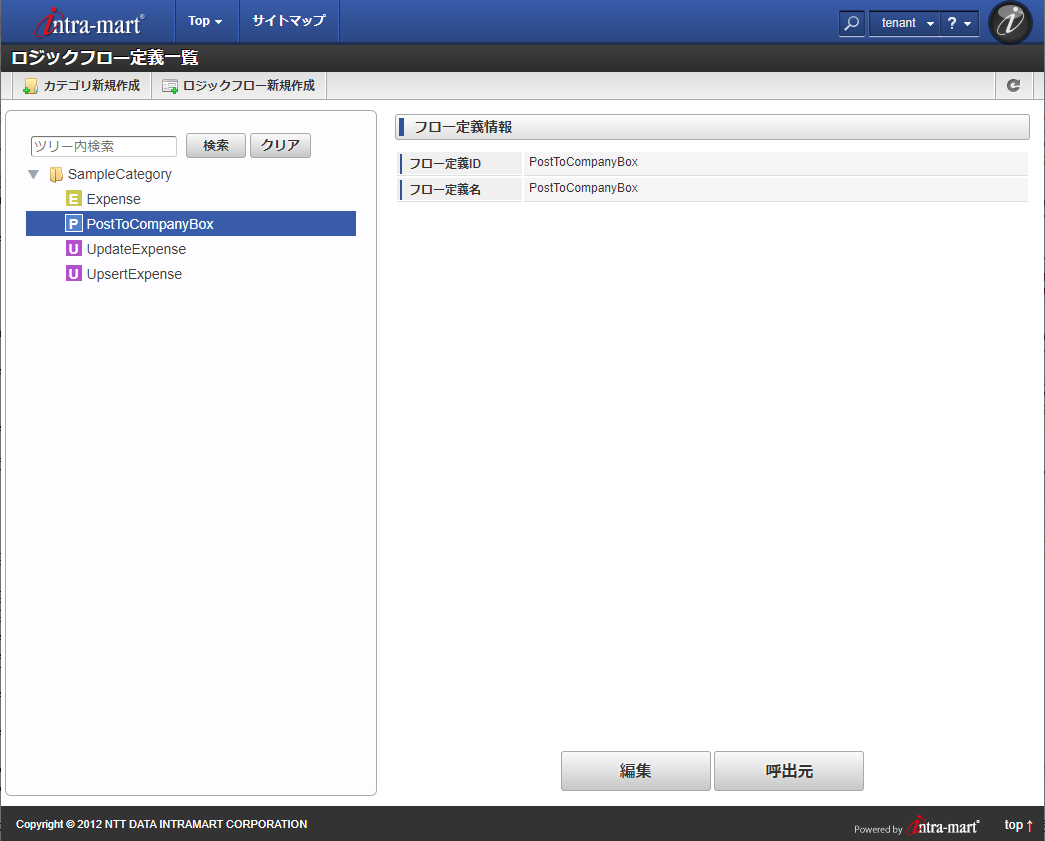Open the サイトマップ menu item
Image resolution: width=1045 pixels, height=841 pixels.
(289, 21)
